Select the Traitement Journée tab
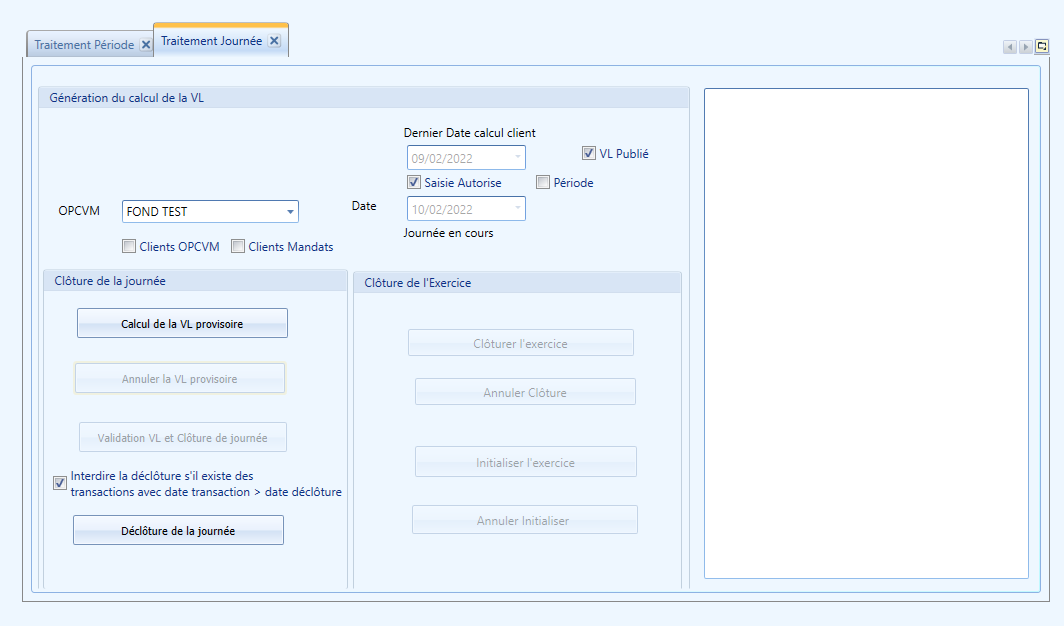Image resolution: width=1064 pixels, height=626 pixels. (x=211, y=41)
